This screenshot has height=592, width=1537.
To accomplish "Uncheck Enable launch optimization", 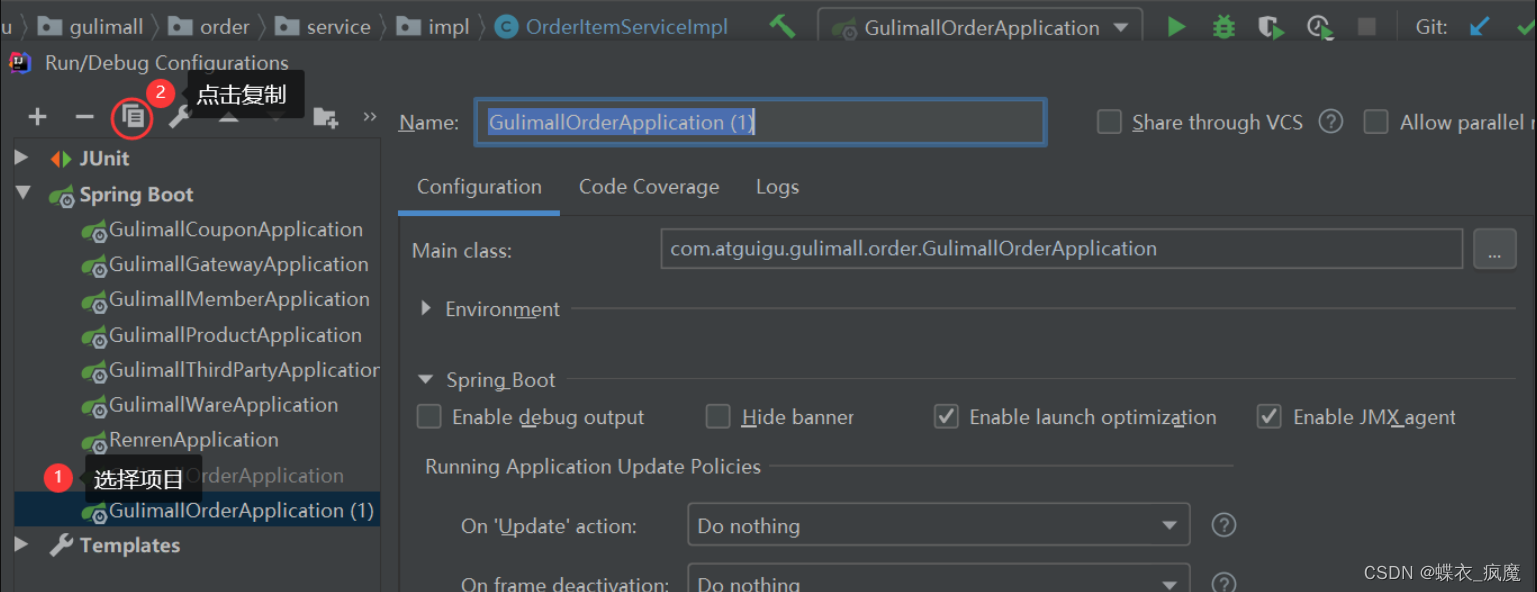I will (x=946, y=417).
